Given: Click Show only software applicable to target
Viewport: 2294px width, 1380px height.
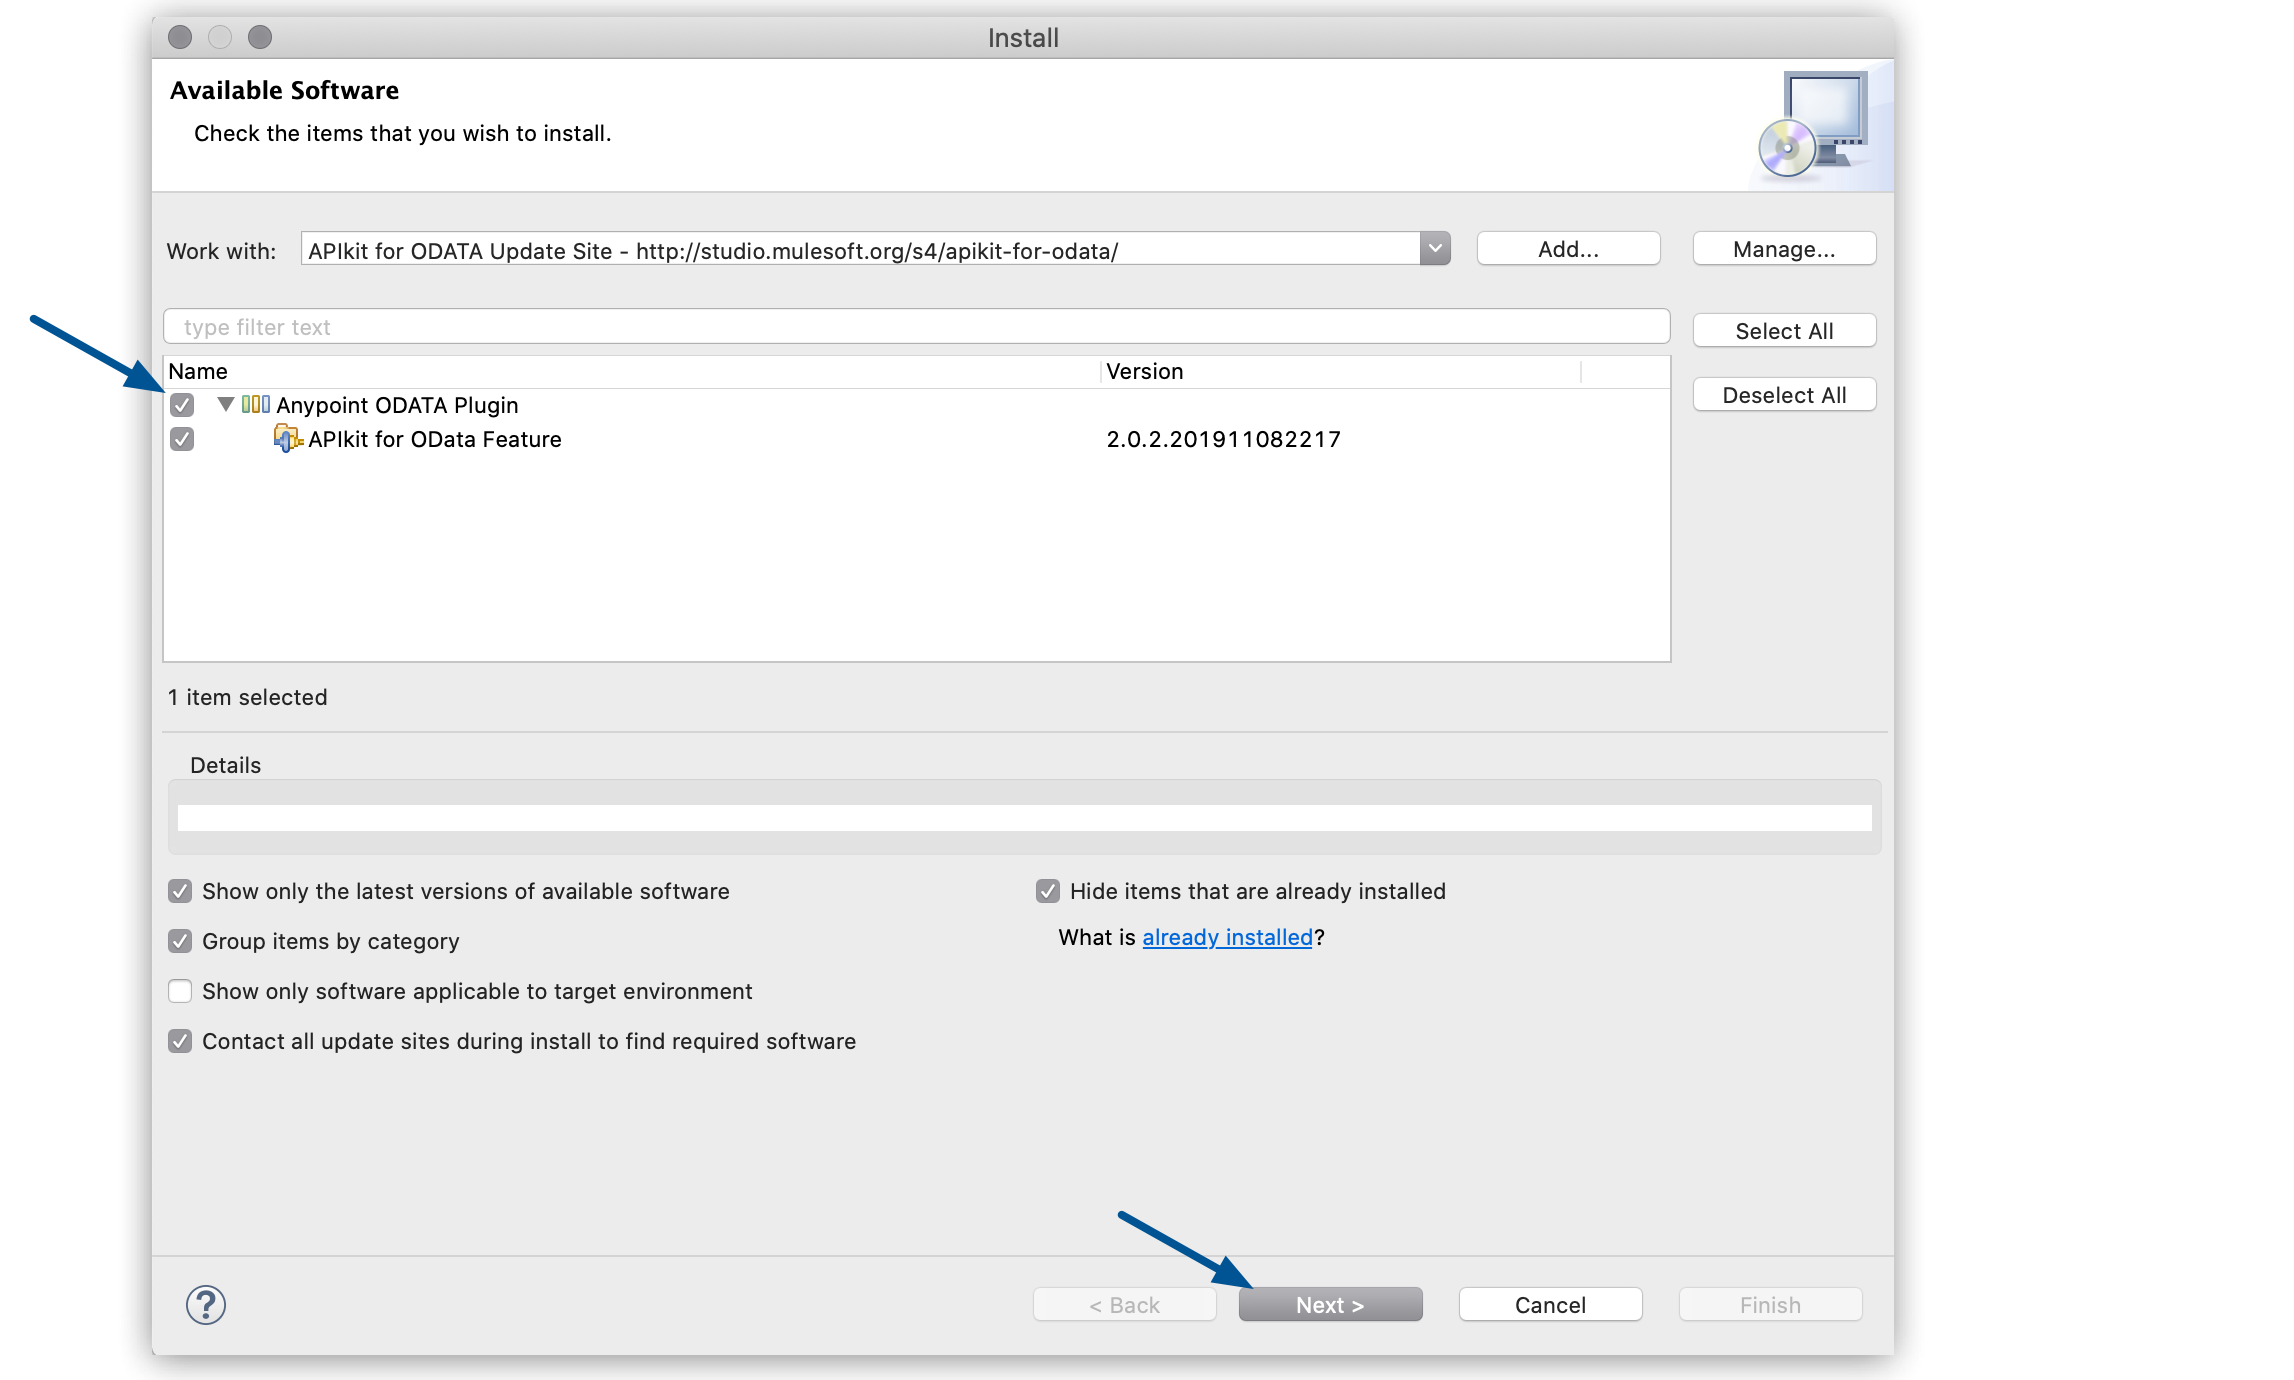Looking at the screenshot, I should tap(182, 990).
